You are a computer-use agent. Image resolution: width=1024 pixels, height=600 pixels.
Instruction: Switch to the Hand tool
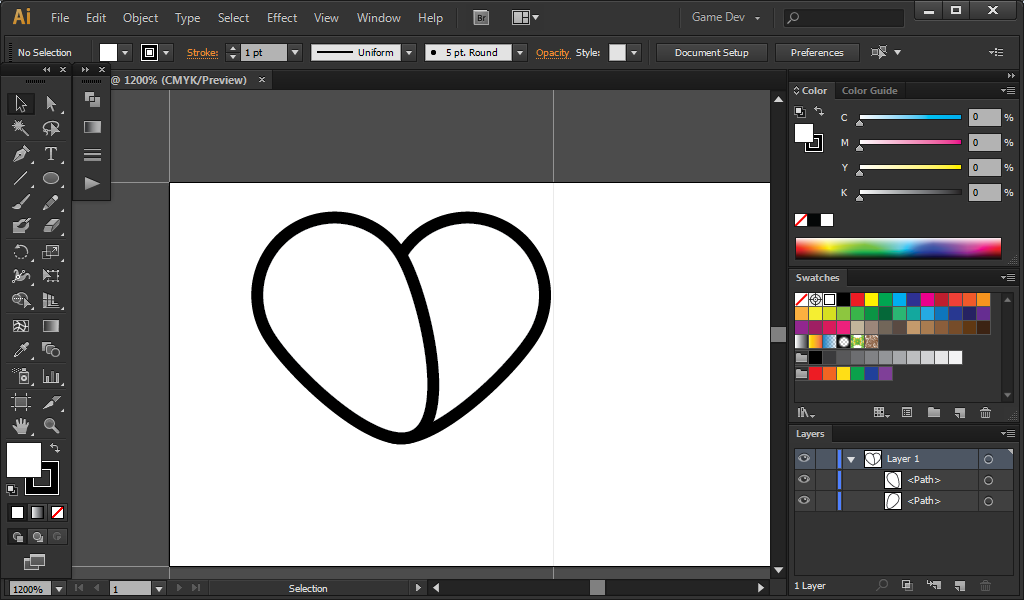(x=20, y=426)
